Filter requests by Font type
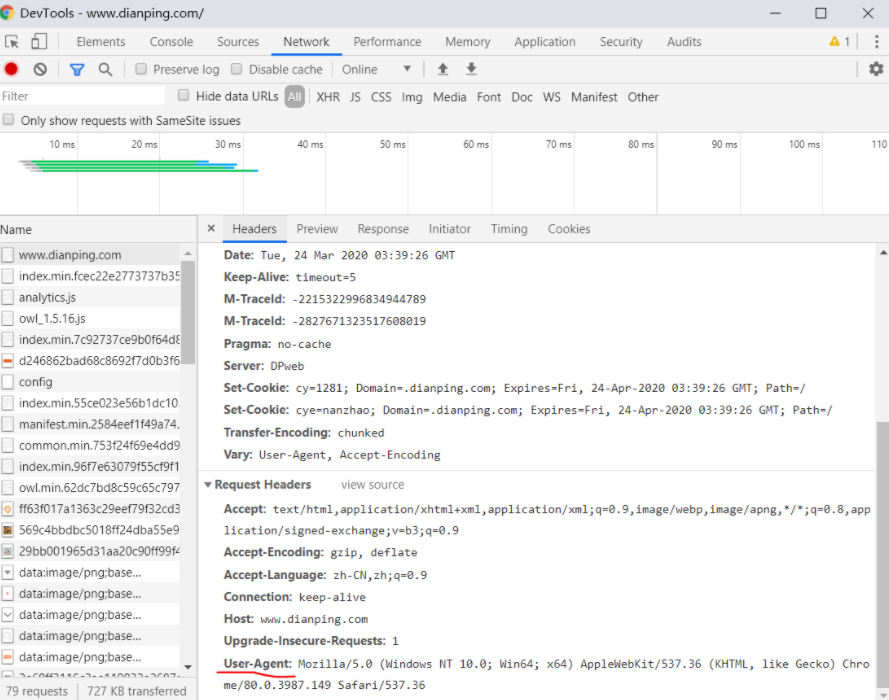 tap(489, 97)
